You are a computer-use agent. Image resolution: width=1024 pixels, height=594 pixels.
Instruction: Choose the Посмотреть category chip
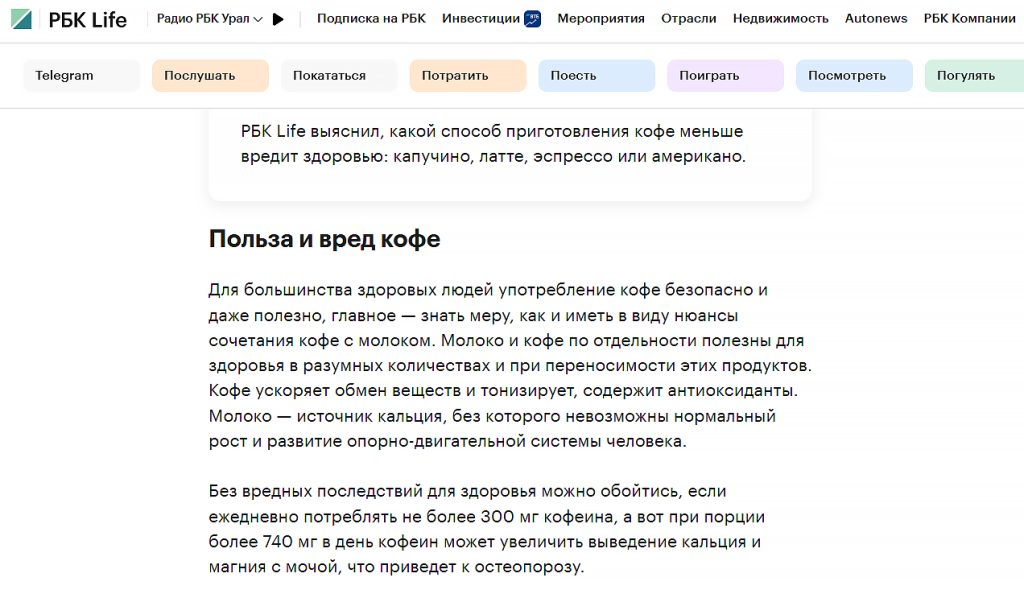854,76
